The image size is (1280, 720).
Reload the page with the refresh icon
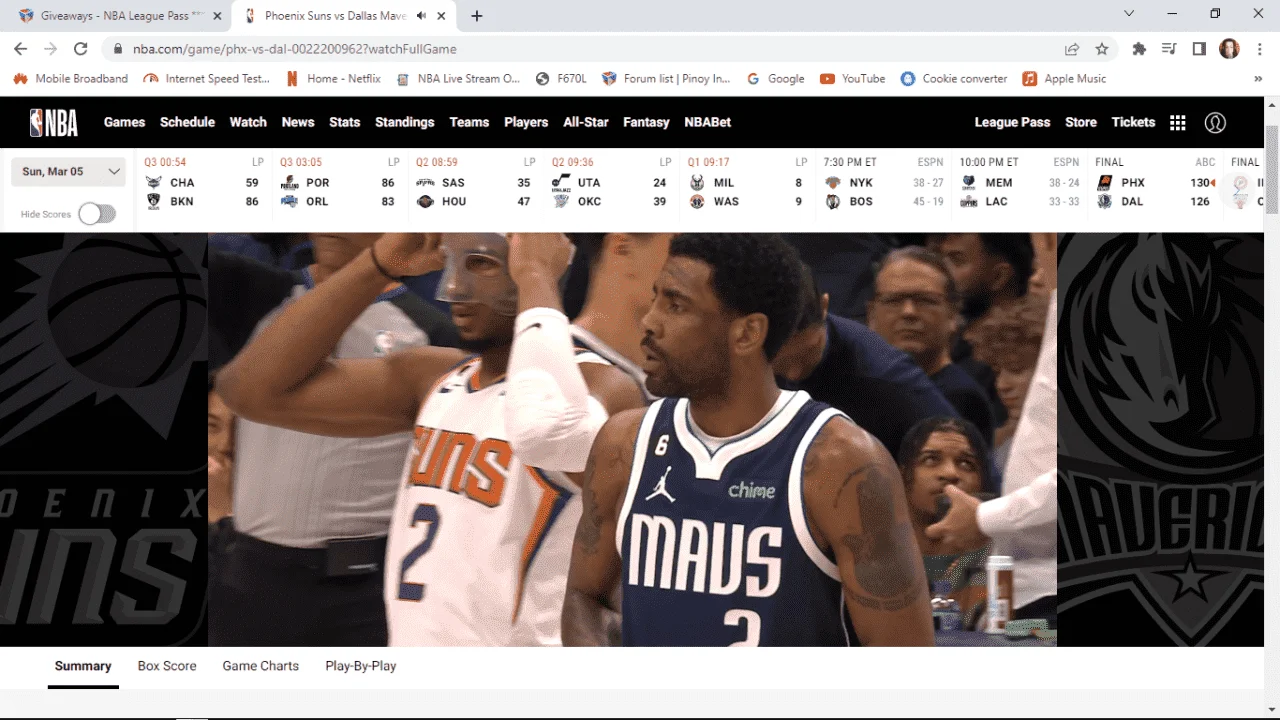pos(81,49)
